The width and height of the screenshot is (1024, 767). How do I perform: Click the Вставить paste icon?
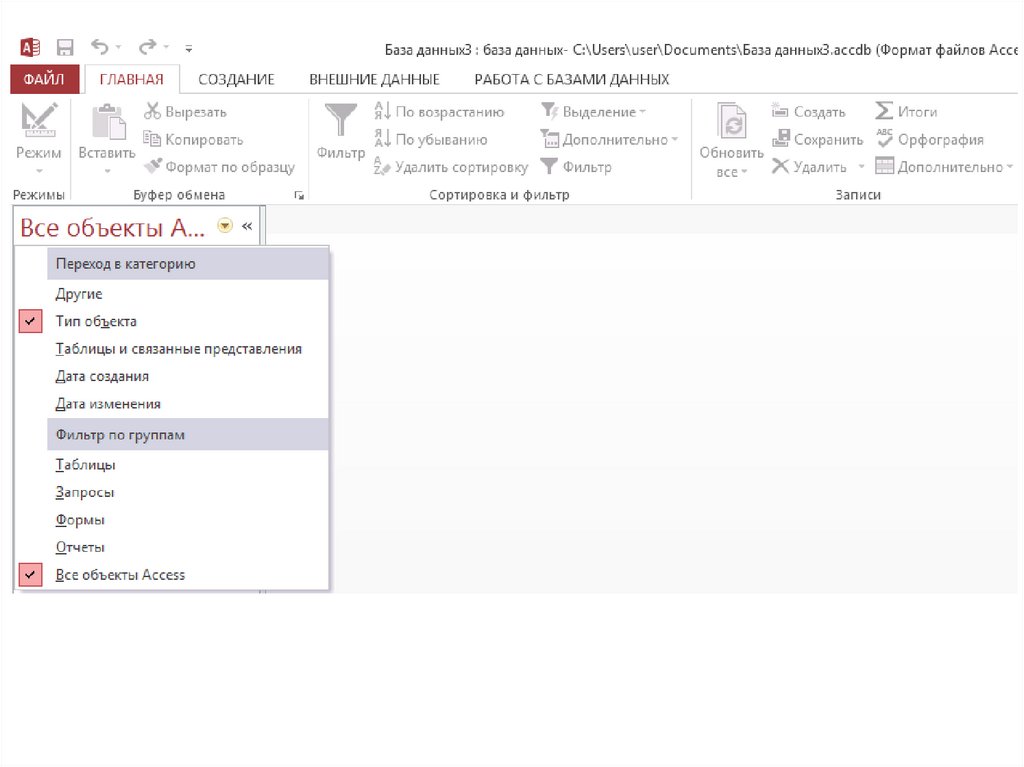coord(107,122)
